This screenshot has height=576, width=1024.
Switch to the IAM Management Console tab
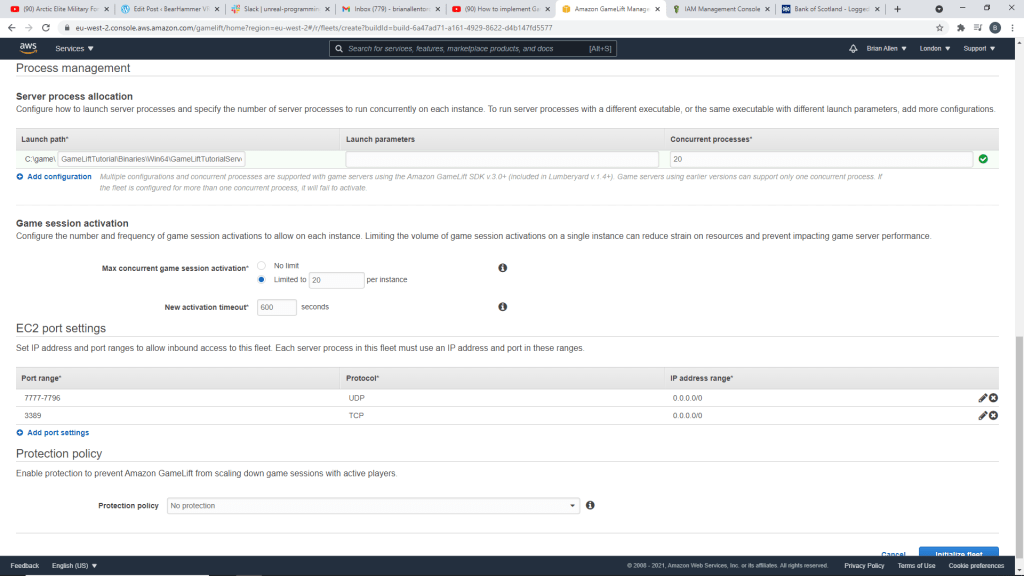point(718,9)
